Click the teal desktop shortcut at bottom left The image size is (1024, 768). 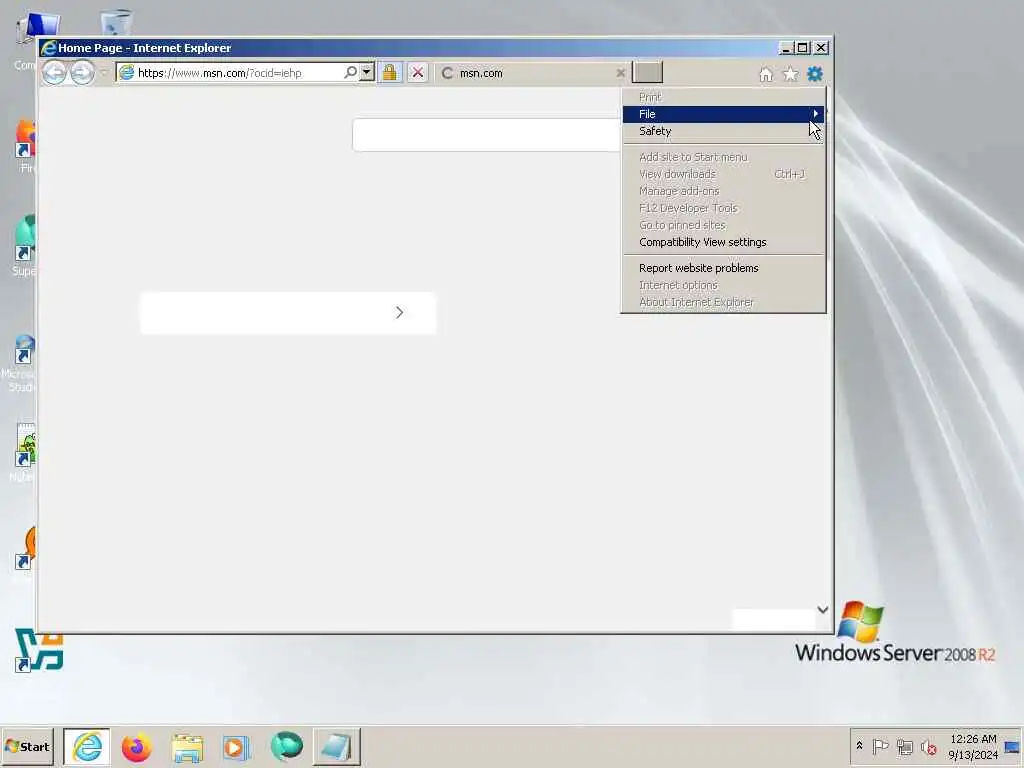point(39,650)
